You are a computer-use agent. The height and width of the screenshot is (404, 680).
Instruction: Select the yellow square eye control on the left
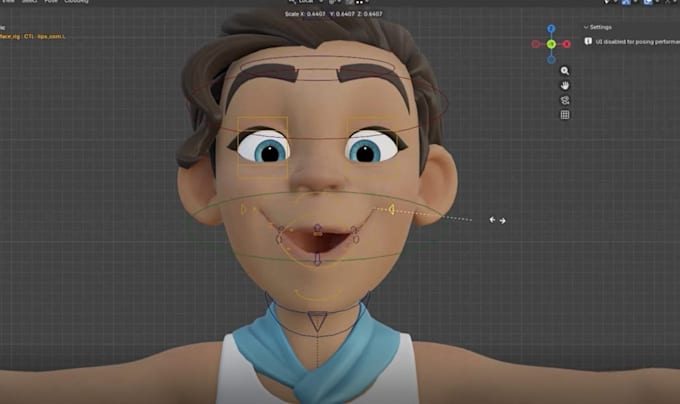(x=262, y=147)
